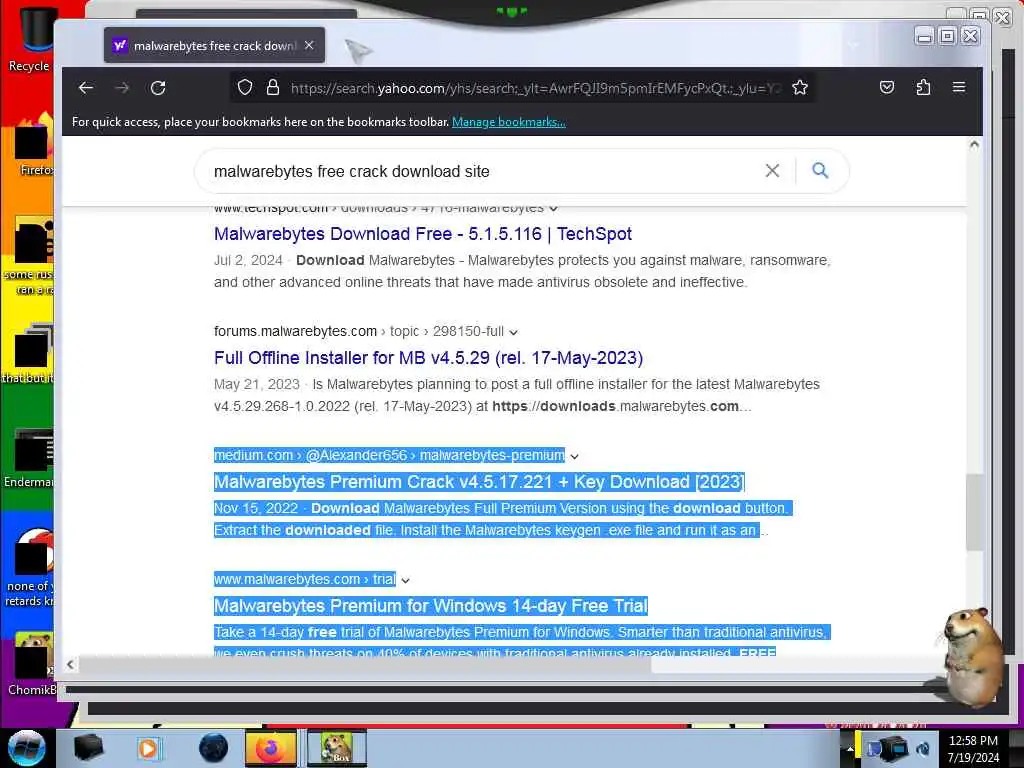Open Malwarebytes Premium Crack v4.5.17.221 result
1024x768 pixels.
pyautogui.click(x=479, y=482)
